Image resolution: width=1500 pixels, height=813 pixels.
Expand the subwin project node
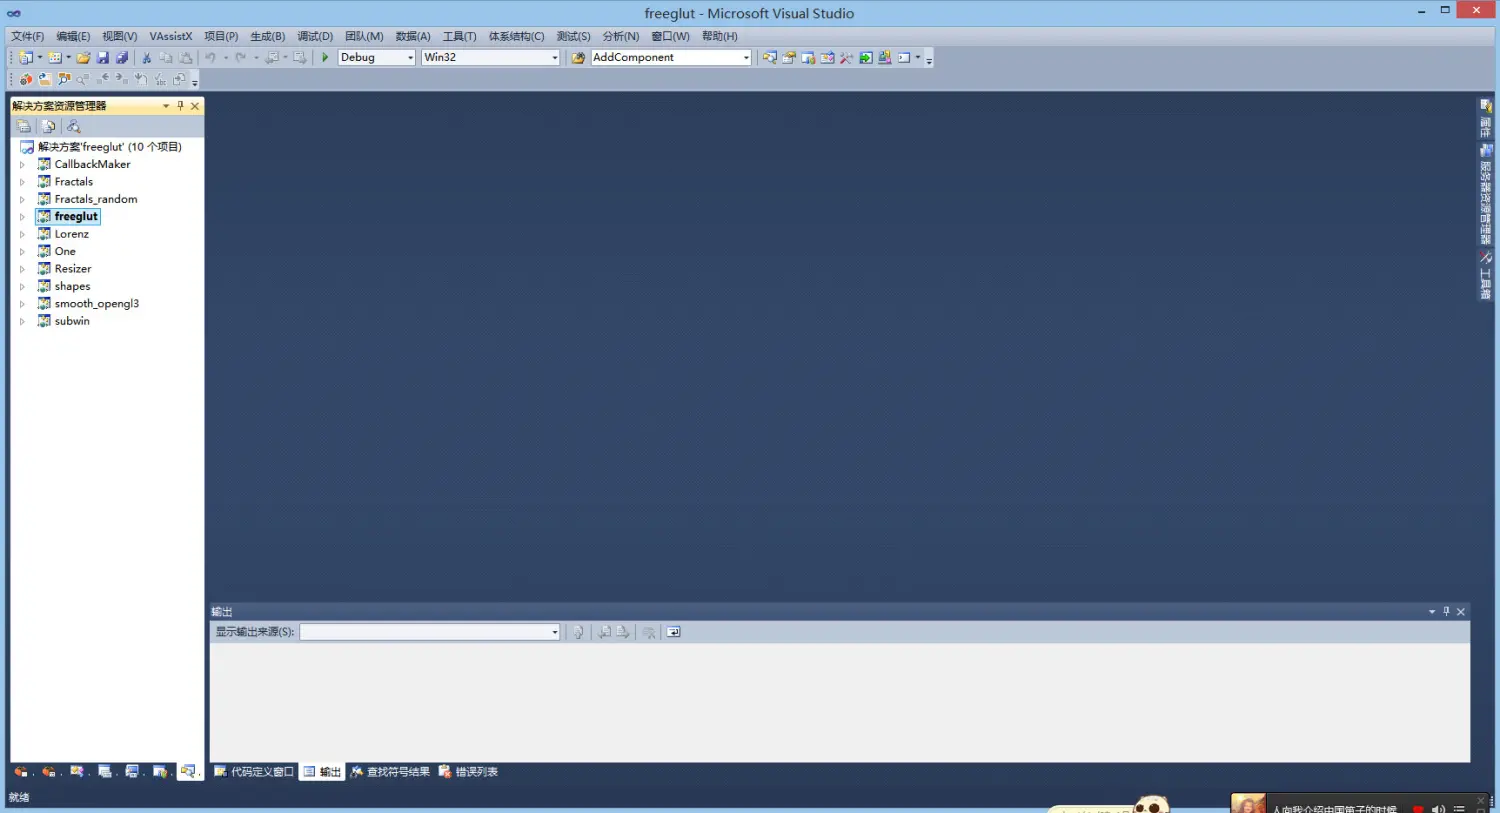(22, 321)
